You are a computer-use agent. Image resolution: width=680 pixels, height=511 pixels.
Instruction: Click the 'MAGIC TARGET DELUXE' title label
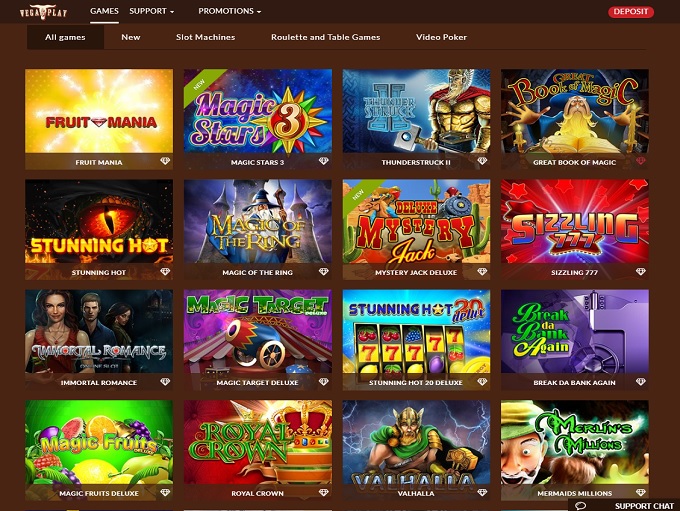[257, 383]
